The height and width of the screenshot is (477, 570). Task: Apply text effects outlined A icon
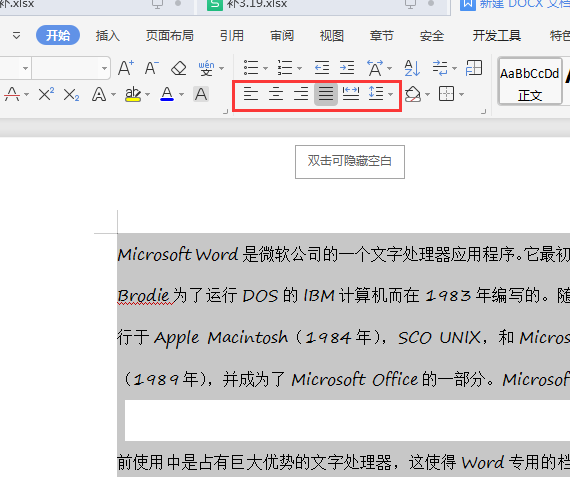tap(99, 95)
